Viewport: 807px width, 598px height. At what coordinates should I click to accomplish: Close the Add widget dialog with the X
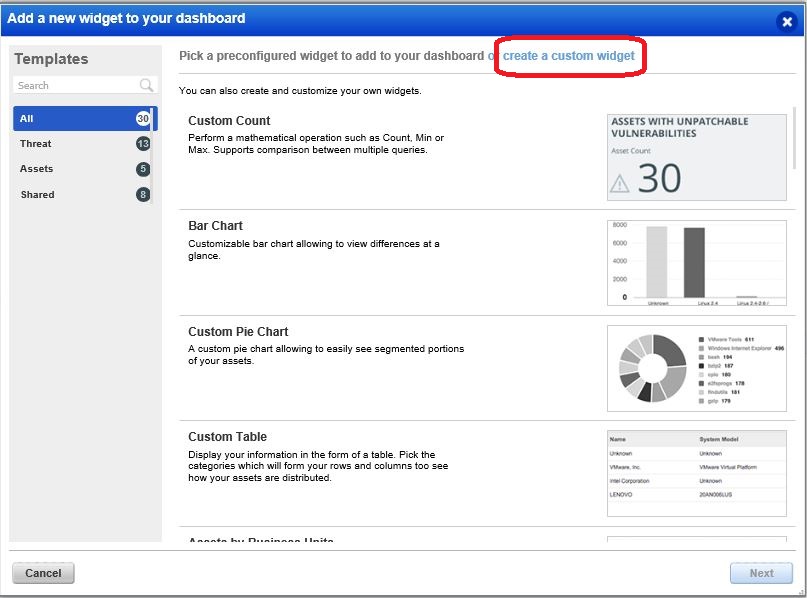point(789,22)
